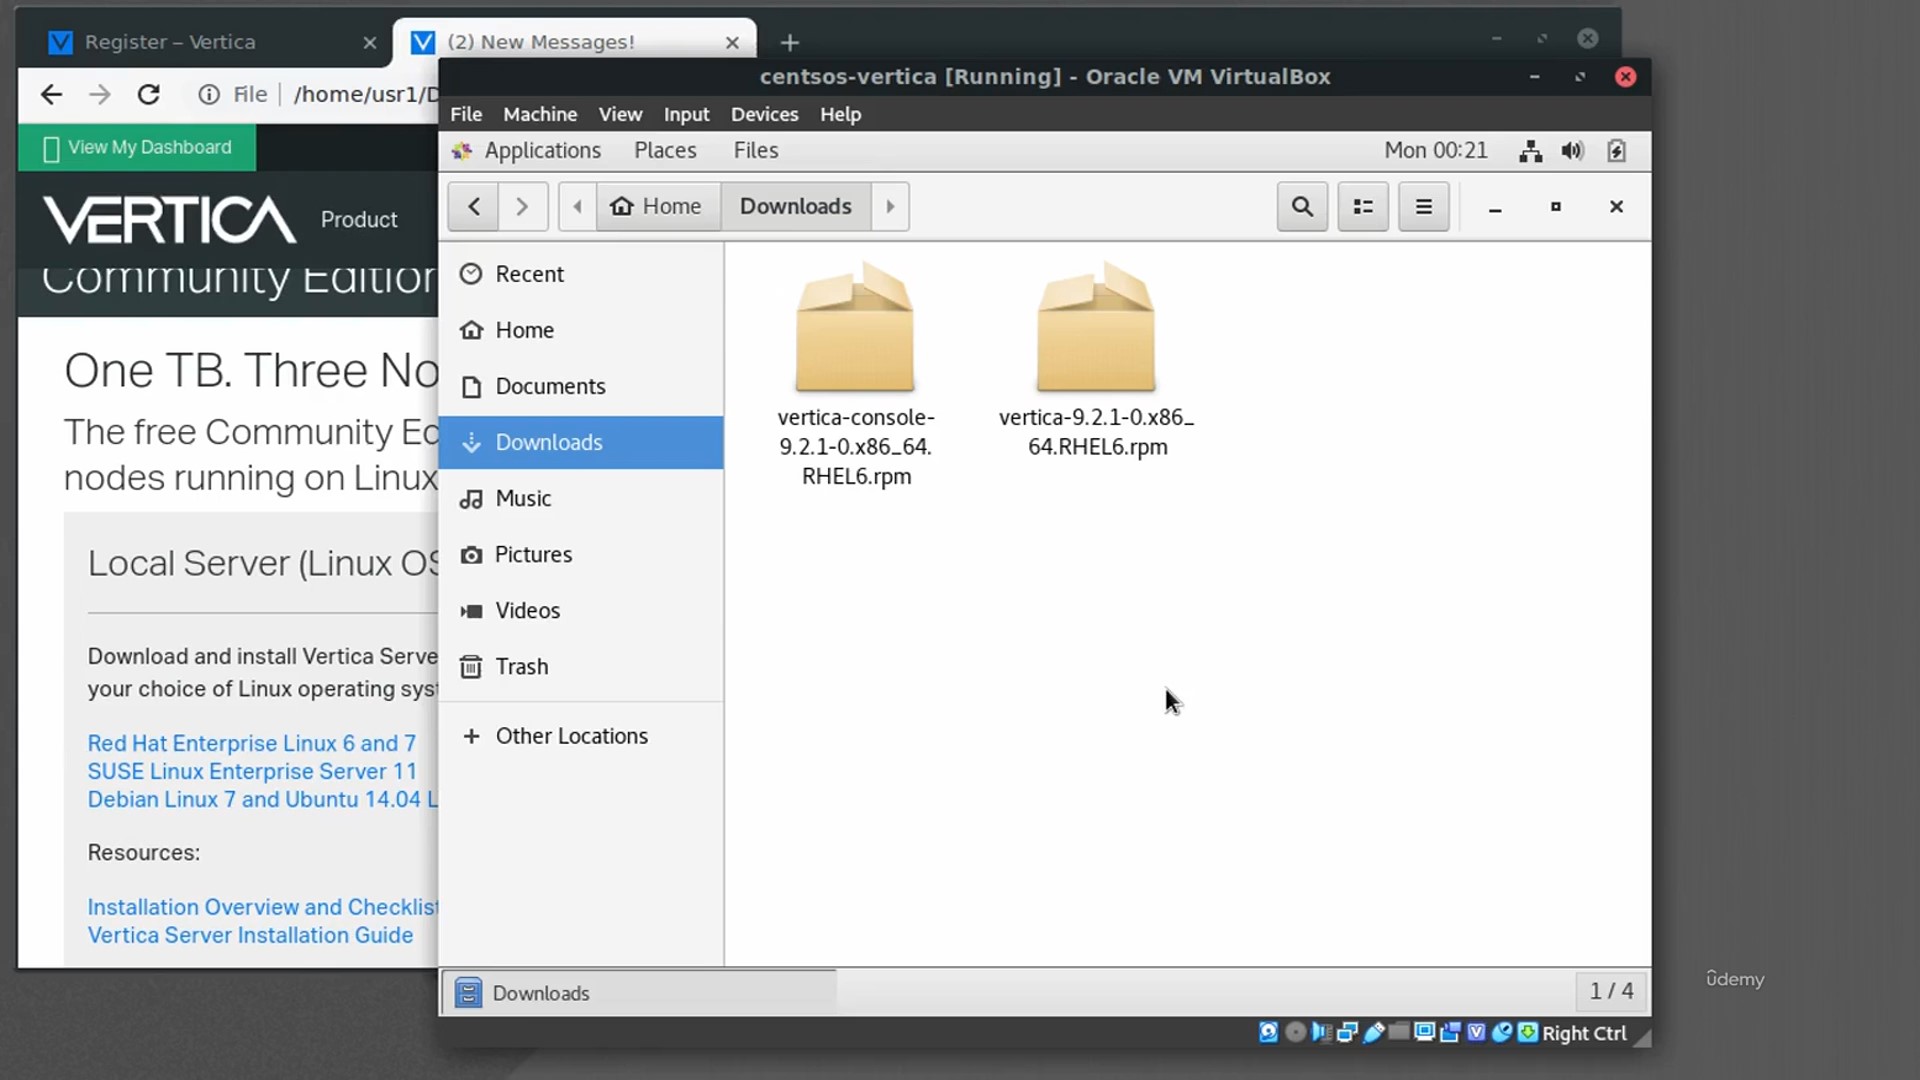Open the VirtualBox Machine menu

click(x=540, y=114)
